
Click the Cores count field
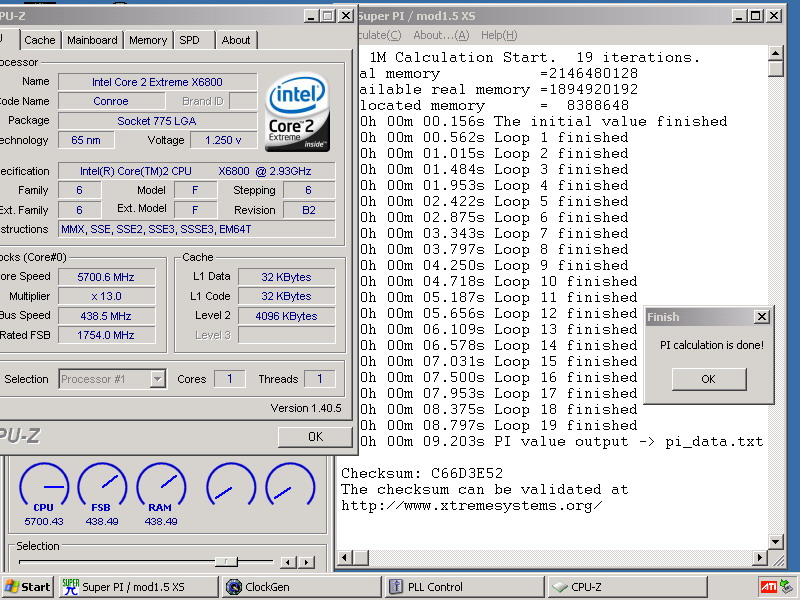230,379
